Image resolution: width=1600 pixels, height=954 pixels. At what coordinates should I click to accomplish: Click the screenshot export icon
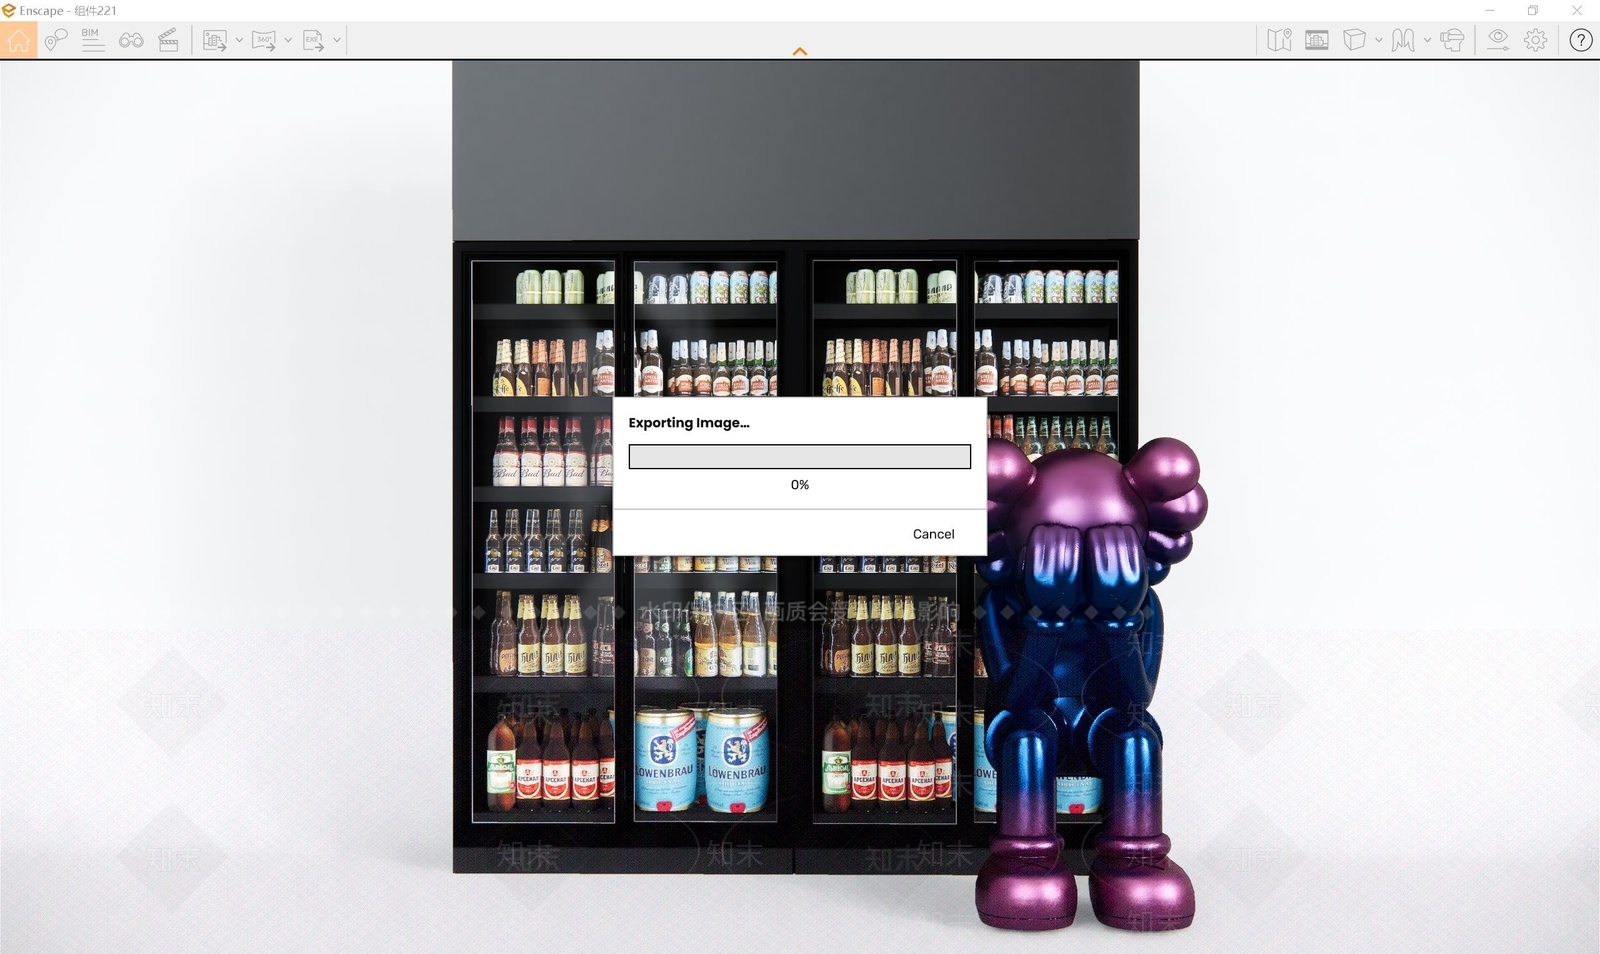click(x=214, y=40)
